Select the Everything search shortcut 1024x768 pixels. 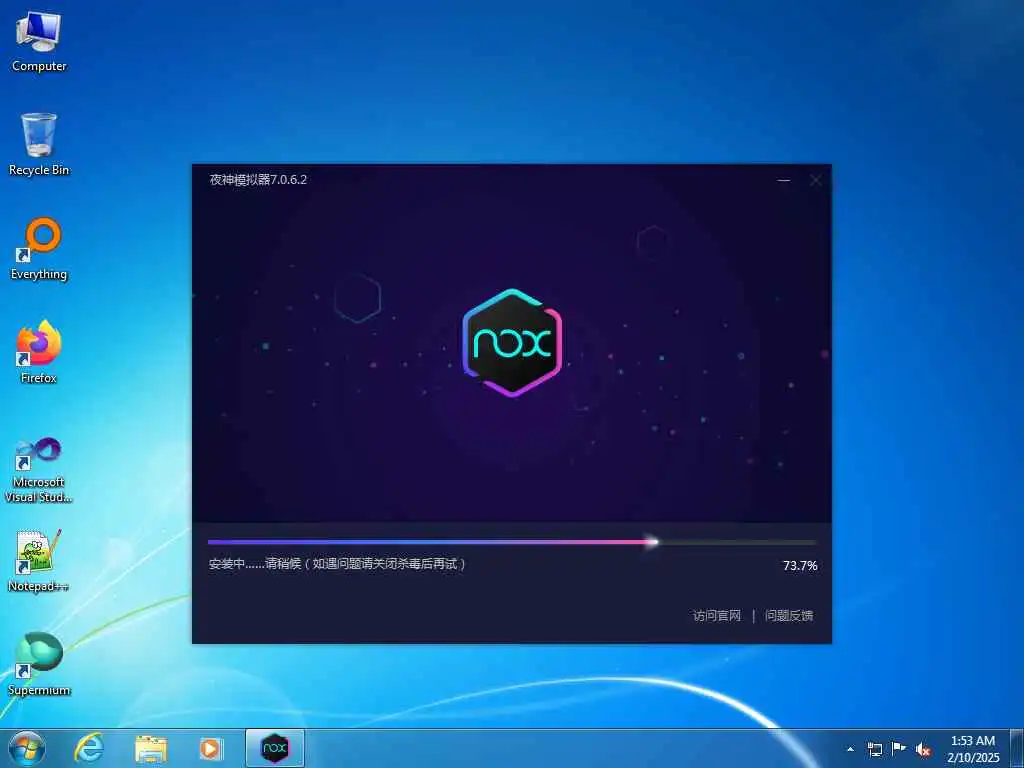pyautogui.click(x=39, y=249)
